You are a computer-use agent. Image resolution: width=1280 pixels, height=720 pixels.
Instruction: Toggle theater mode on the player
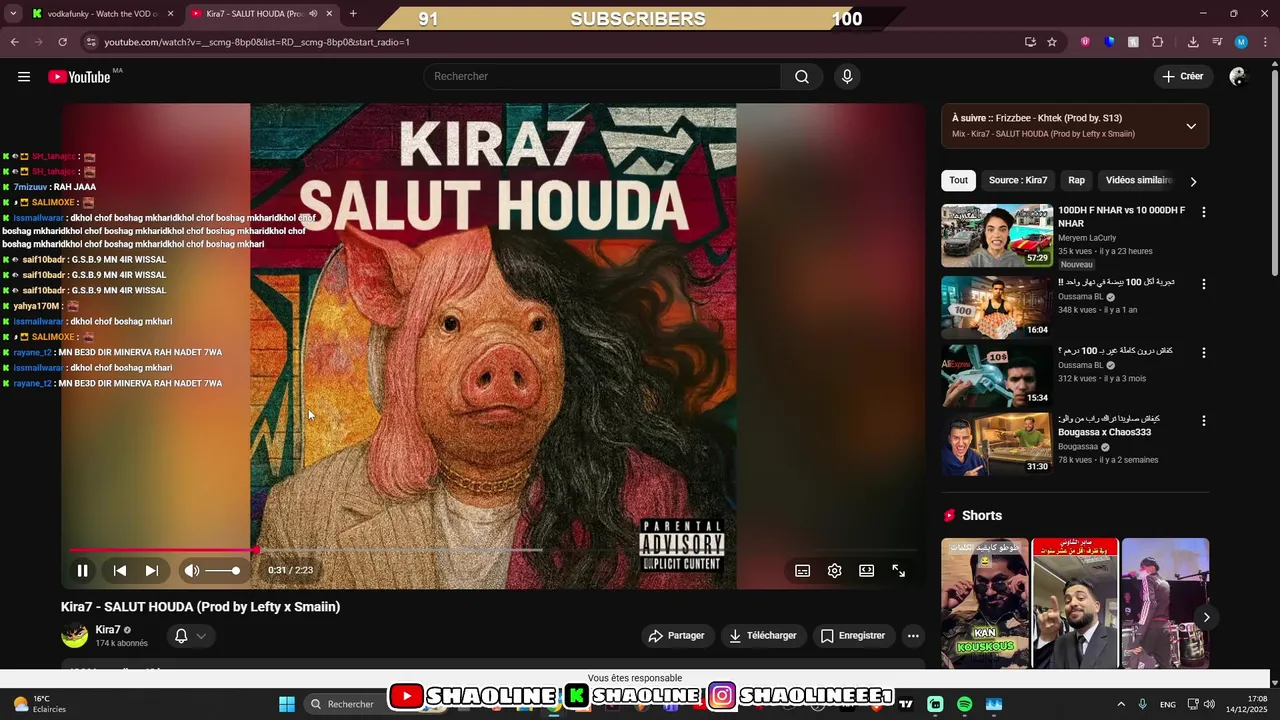(x=867, y=570)
